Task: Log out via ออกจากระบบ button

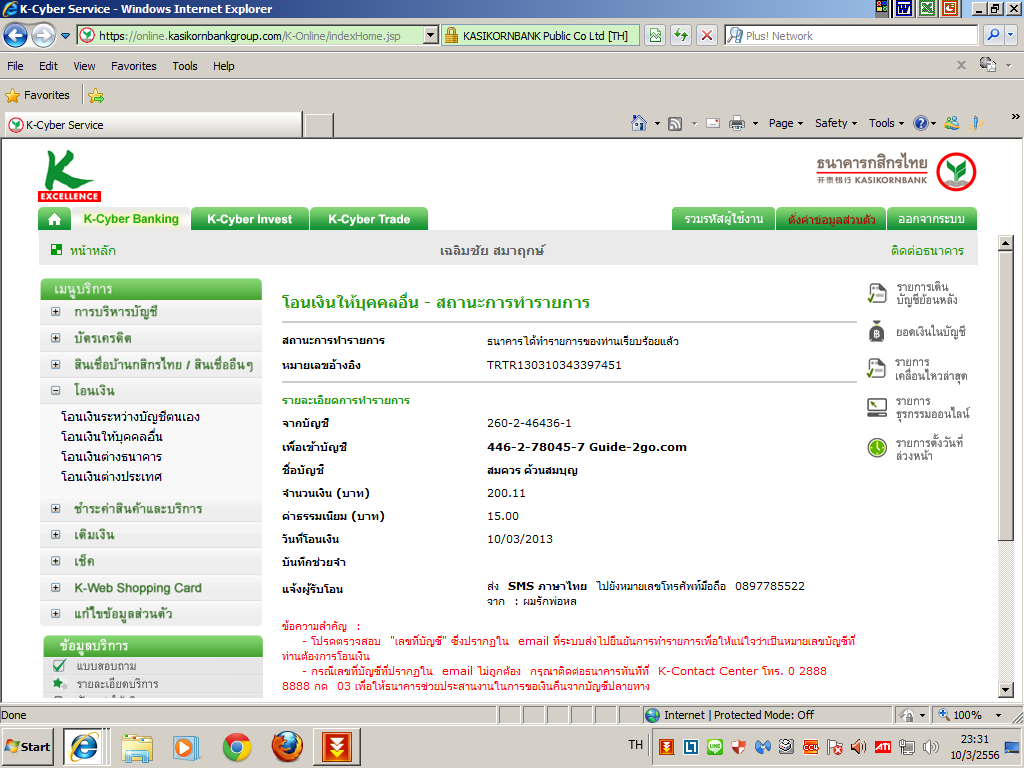Action: 931,219
